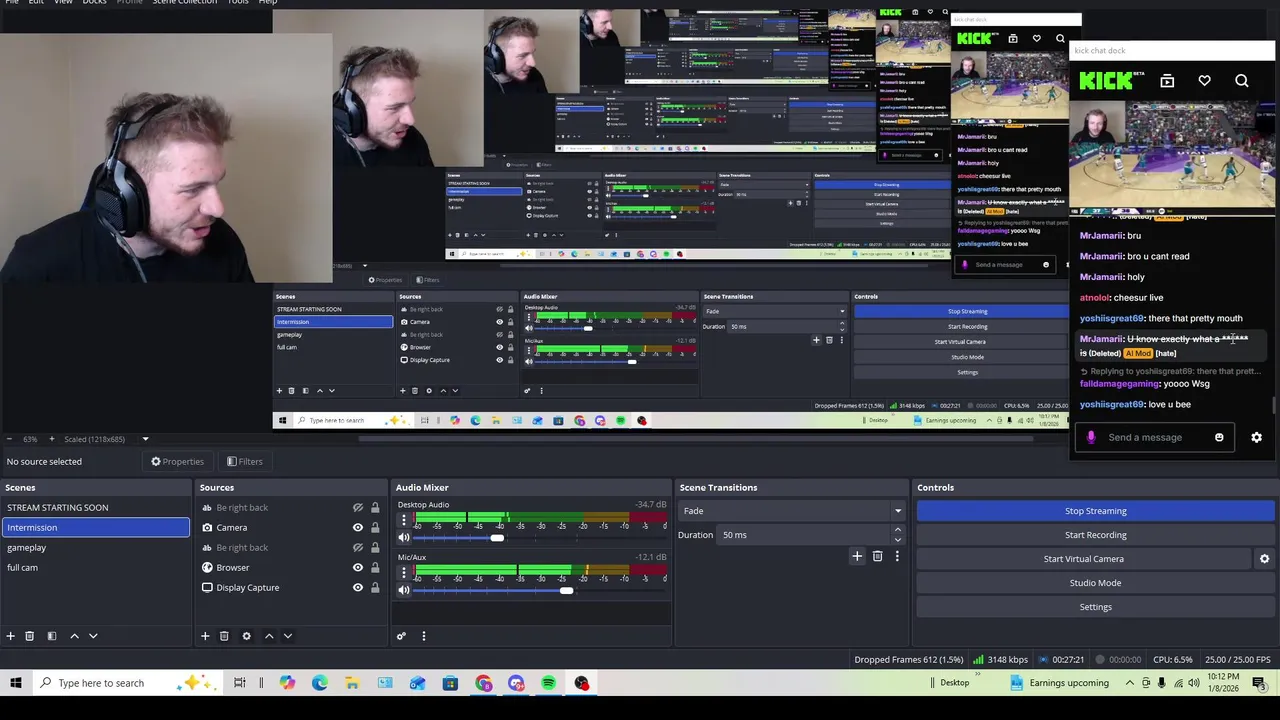Screen dimensions: 1280x720
Task: Open Spotify from the Windows taskbar
Action: tap(548, 683)
